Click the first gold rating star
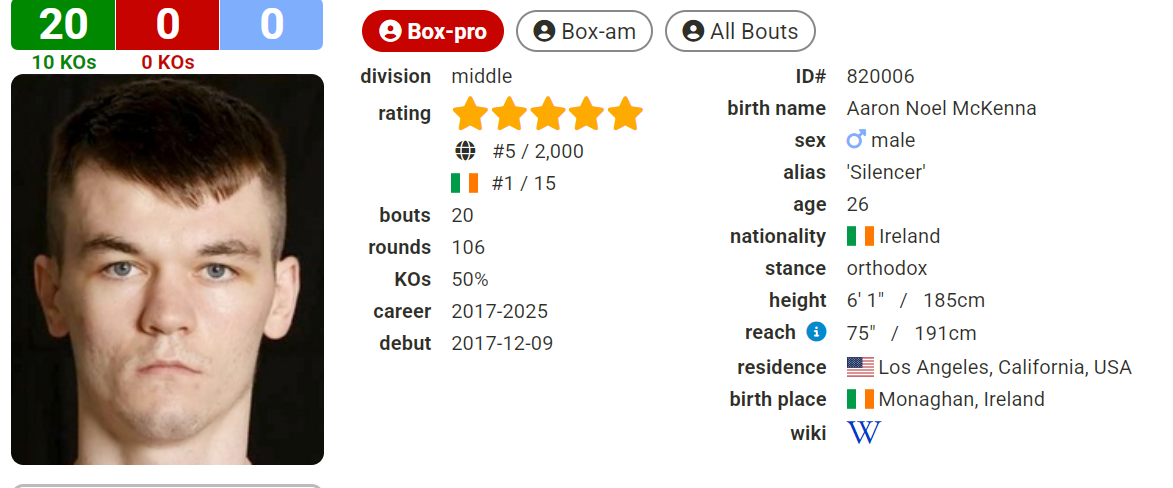 click(x=471, y=114)
